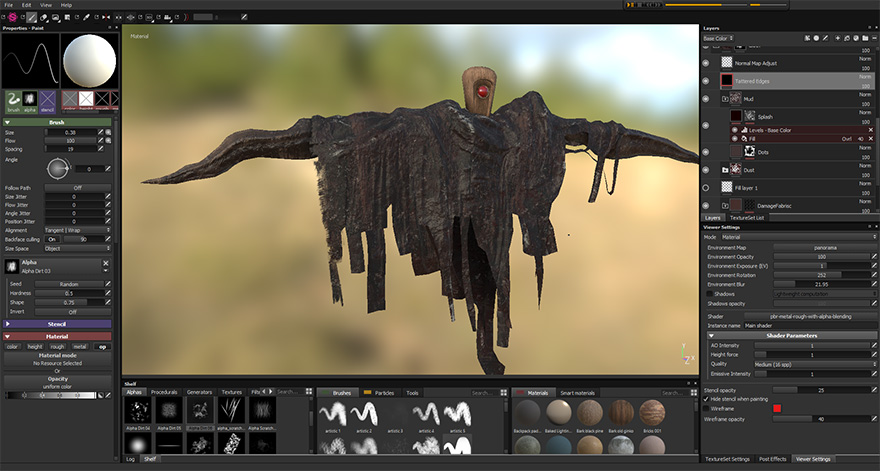Screen dimensions: 880x471
Task: Select the Projection tool in toolbar
Action: point(56,17)
